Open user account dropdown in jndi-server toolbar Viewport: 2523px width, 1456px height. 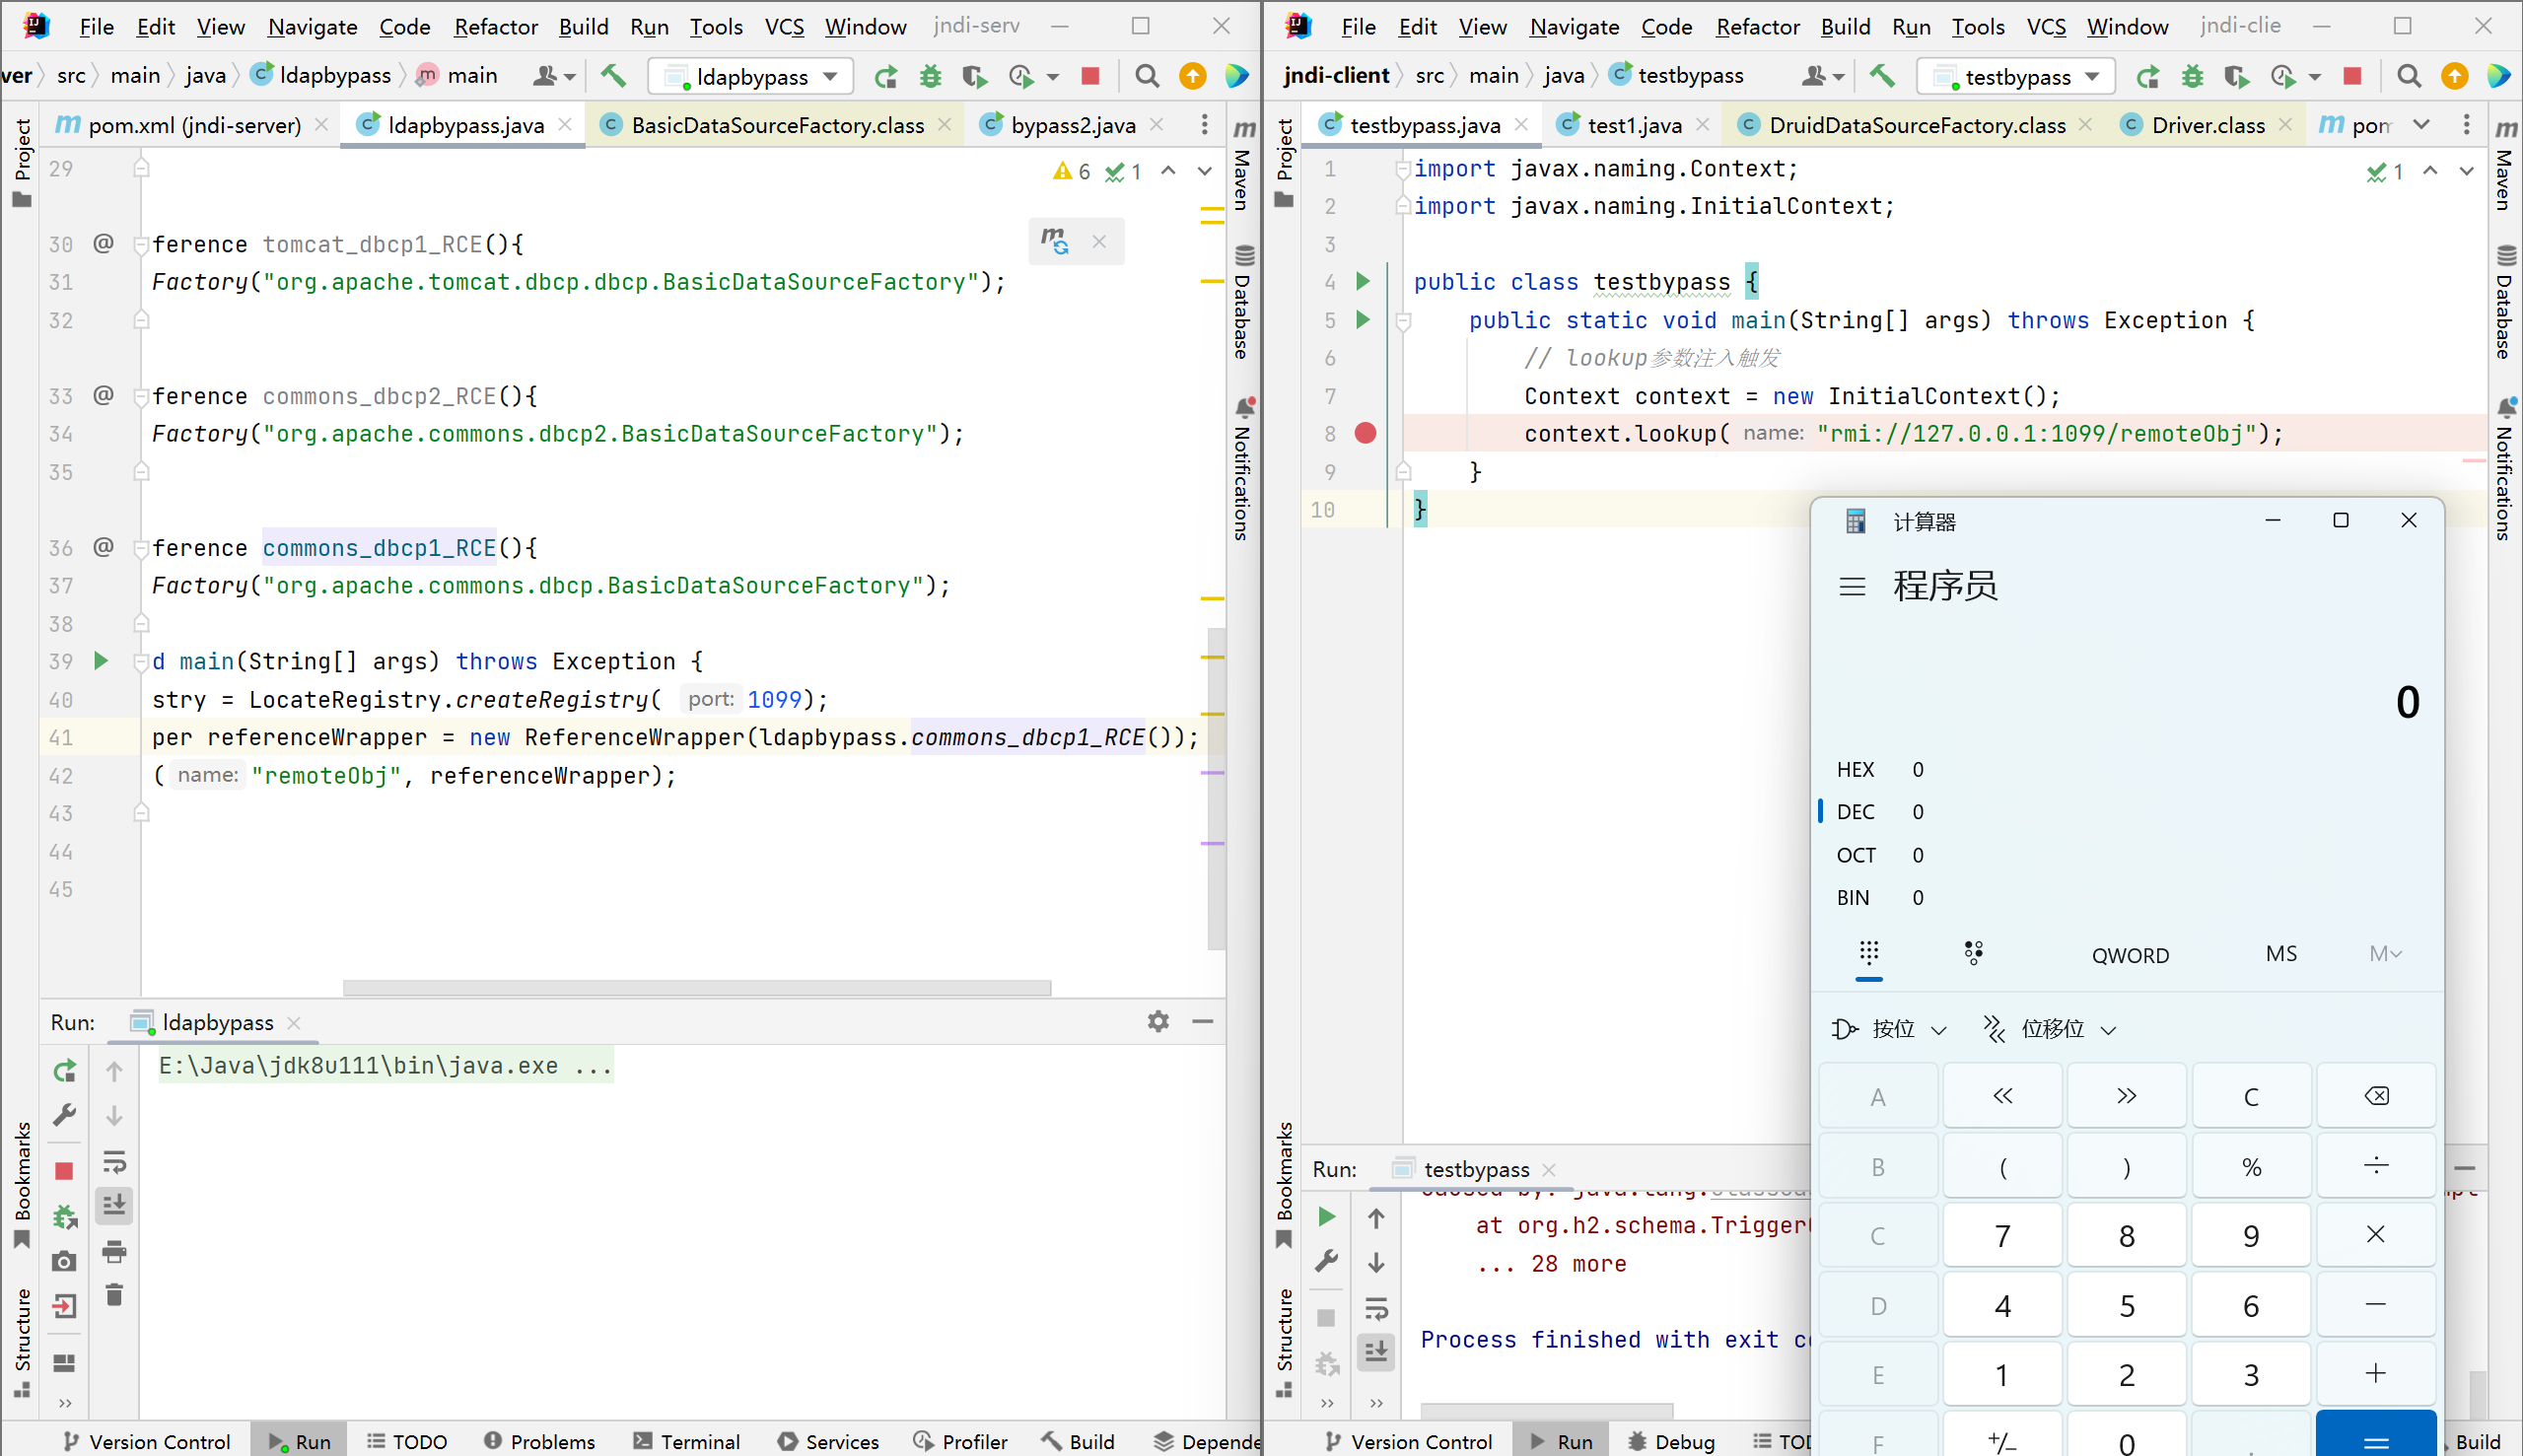point(554,76)
